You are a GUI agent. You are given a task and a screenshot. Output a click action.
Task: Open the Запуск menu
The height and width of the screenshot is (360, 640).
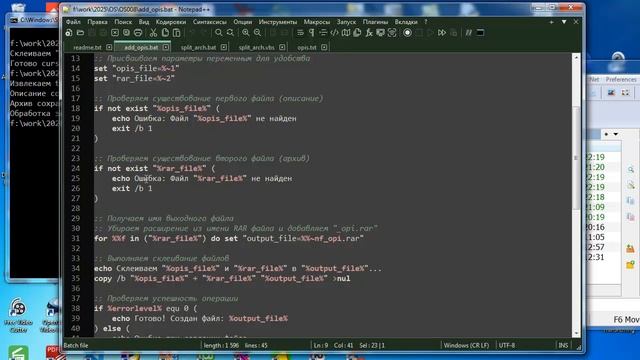tap(346, 22)
